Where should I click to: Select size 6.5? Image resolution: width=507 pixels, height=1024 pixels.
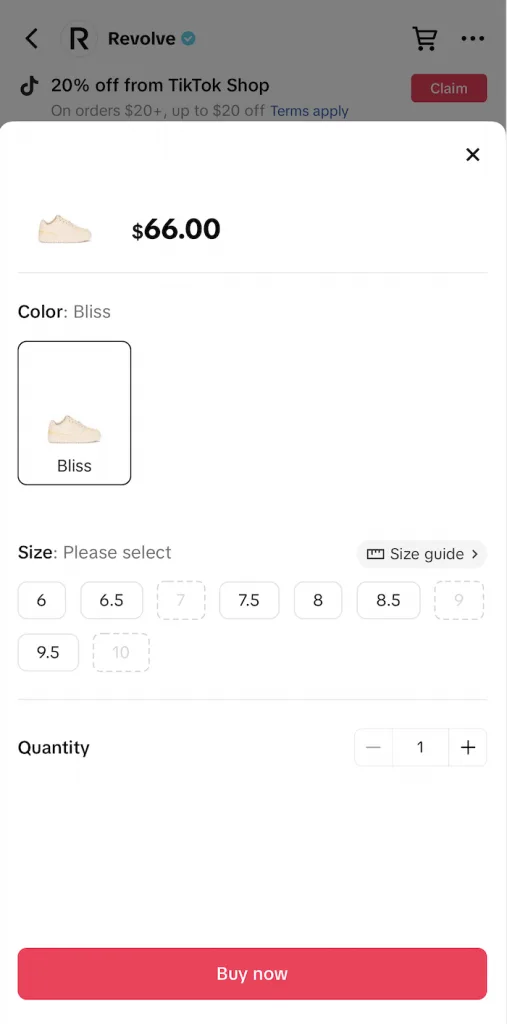pos(112,600)
